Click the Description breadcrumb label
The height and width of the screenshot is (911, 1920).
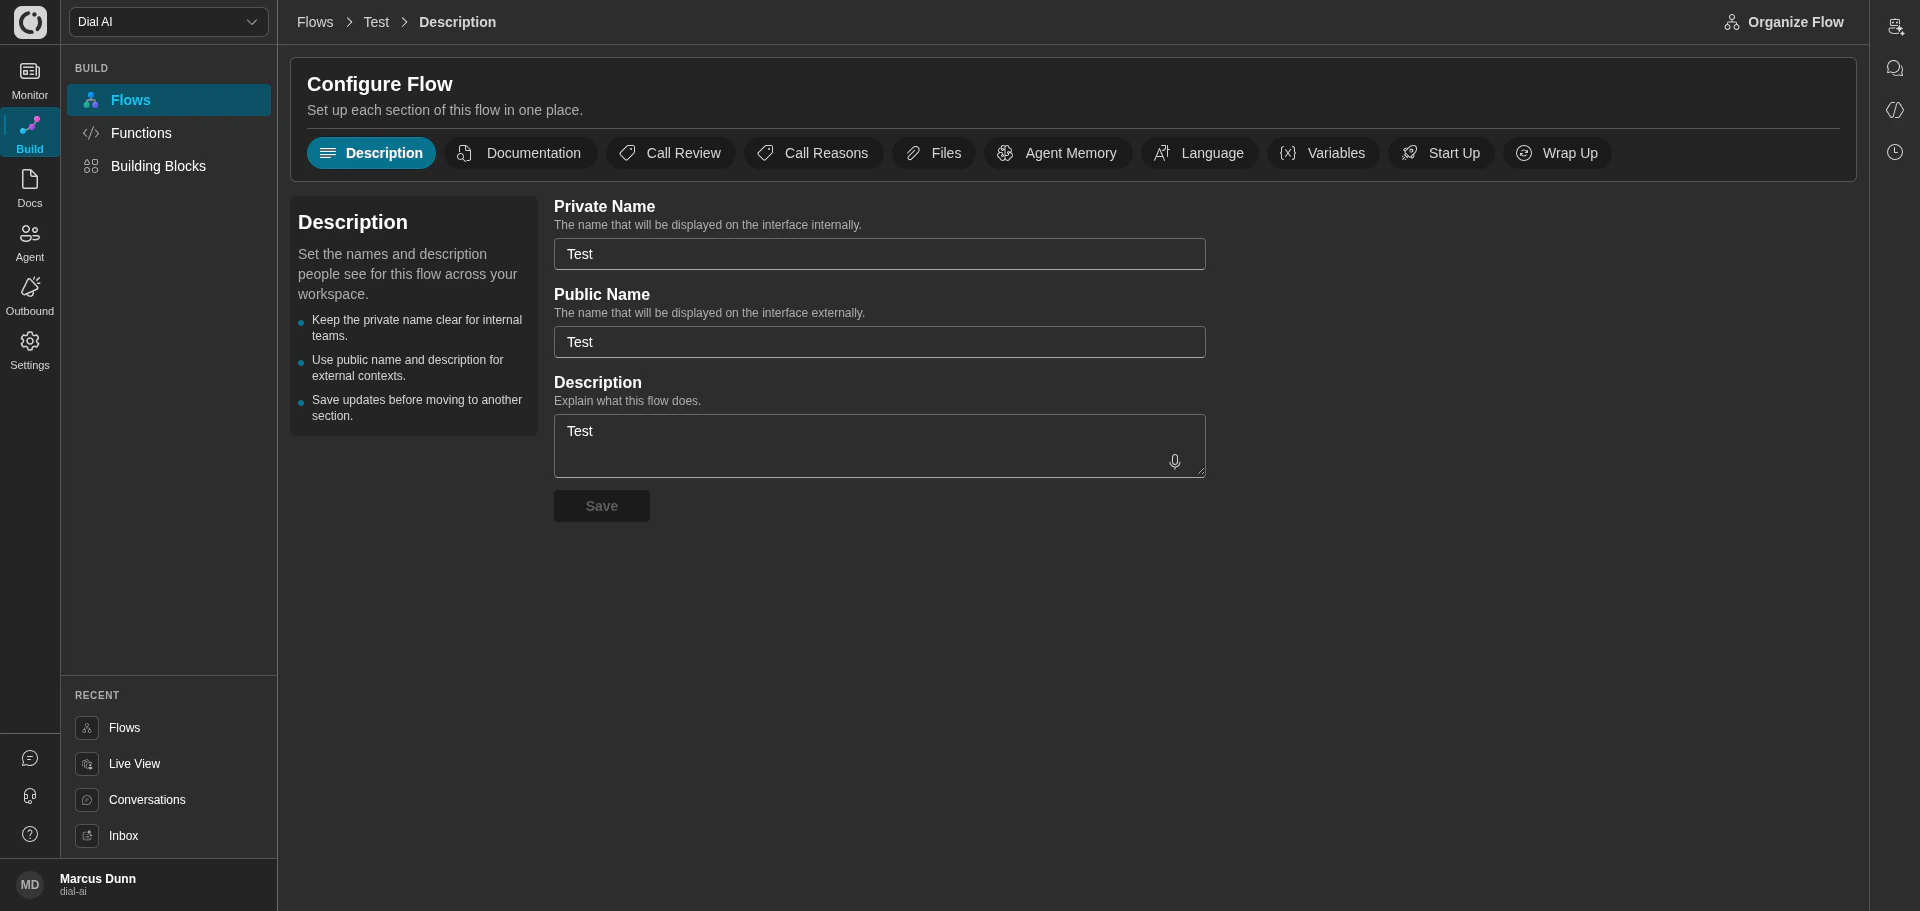click(457, 22)
